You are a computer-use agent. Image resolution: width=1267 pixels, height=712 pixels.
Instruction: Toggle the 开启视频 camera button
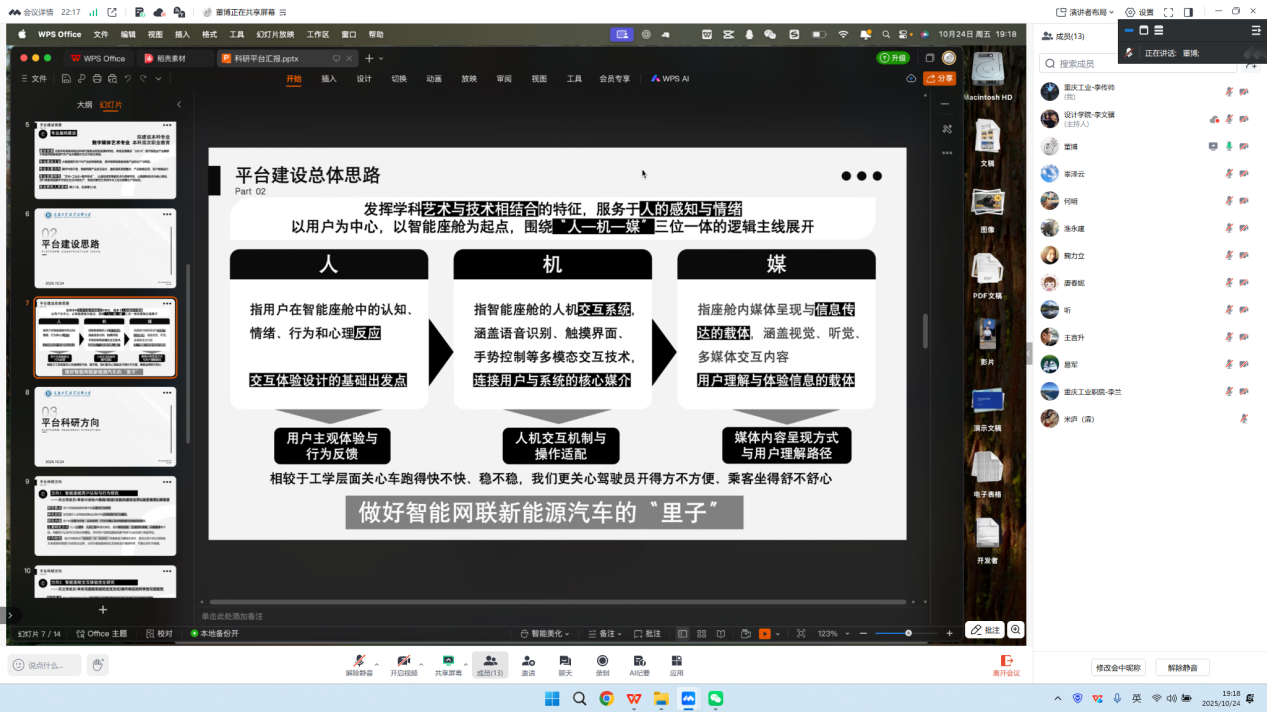coord(403,661)
